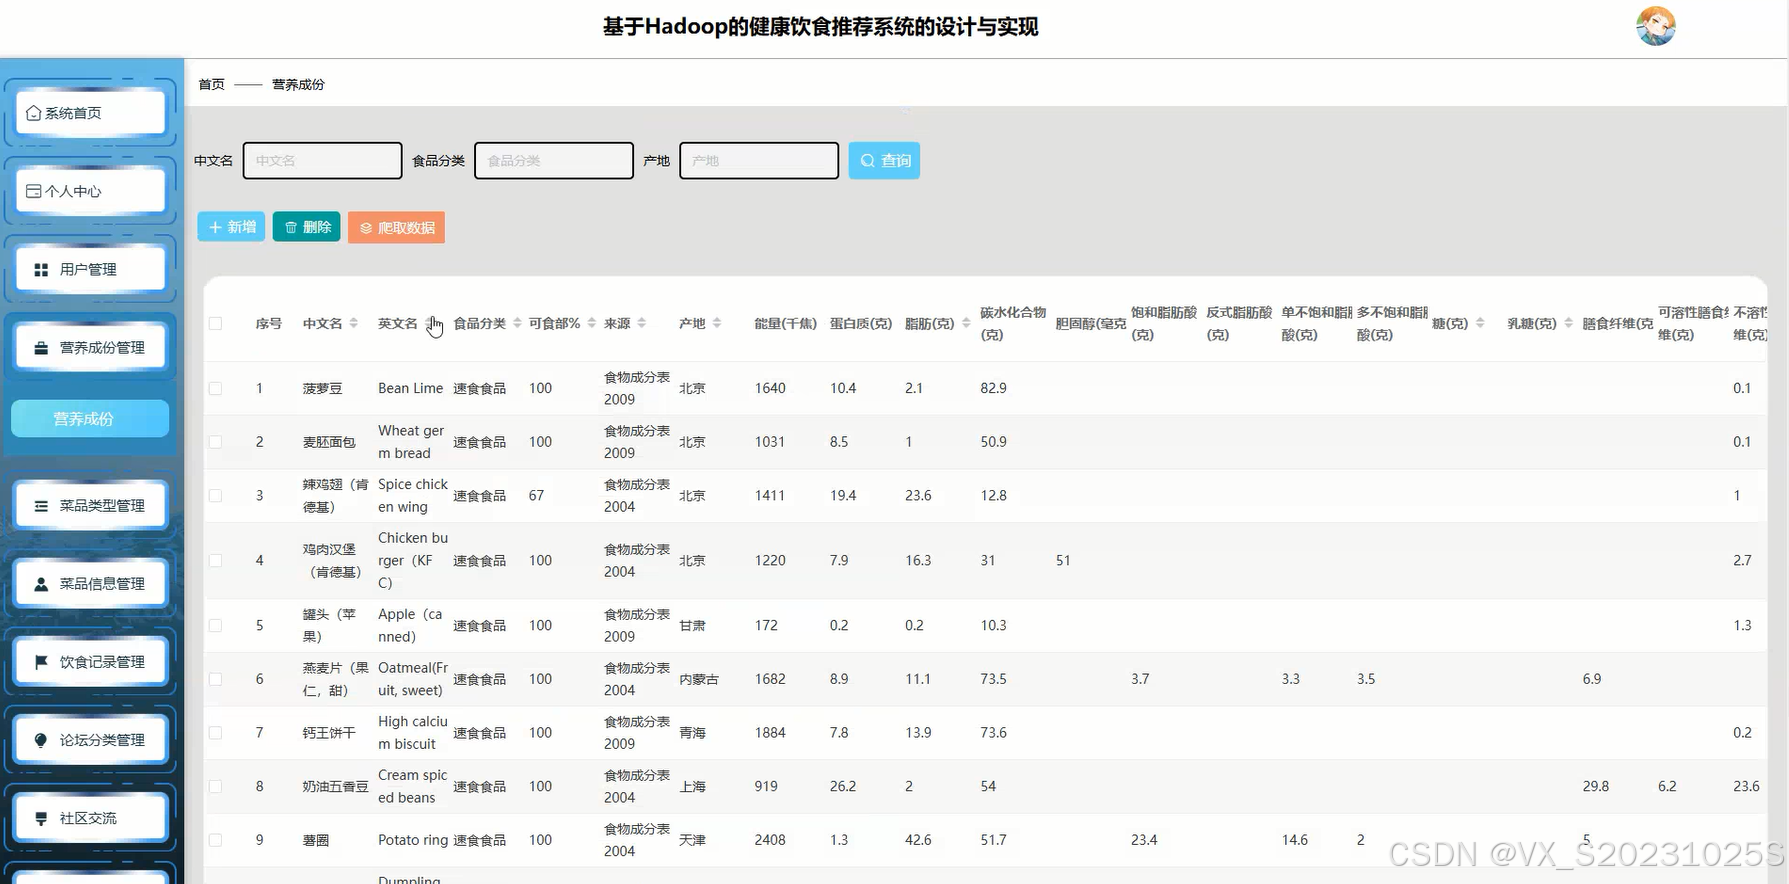
Task: Click the 爬取数据 crawl button
Action: click(x=396, y=228)
